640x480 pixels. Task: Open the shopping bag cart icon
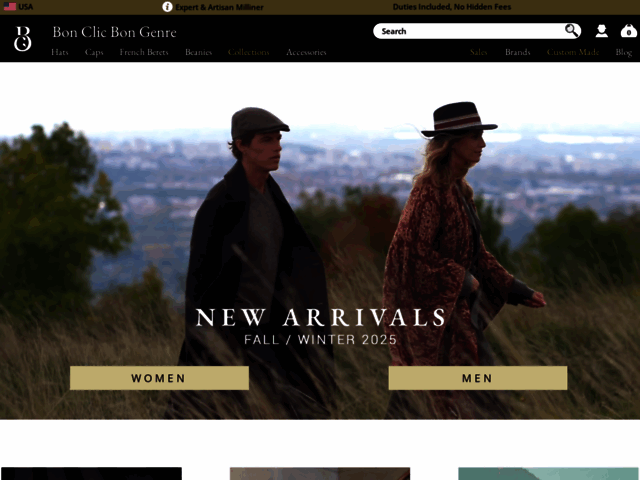[x=629, y=31]
